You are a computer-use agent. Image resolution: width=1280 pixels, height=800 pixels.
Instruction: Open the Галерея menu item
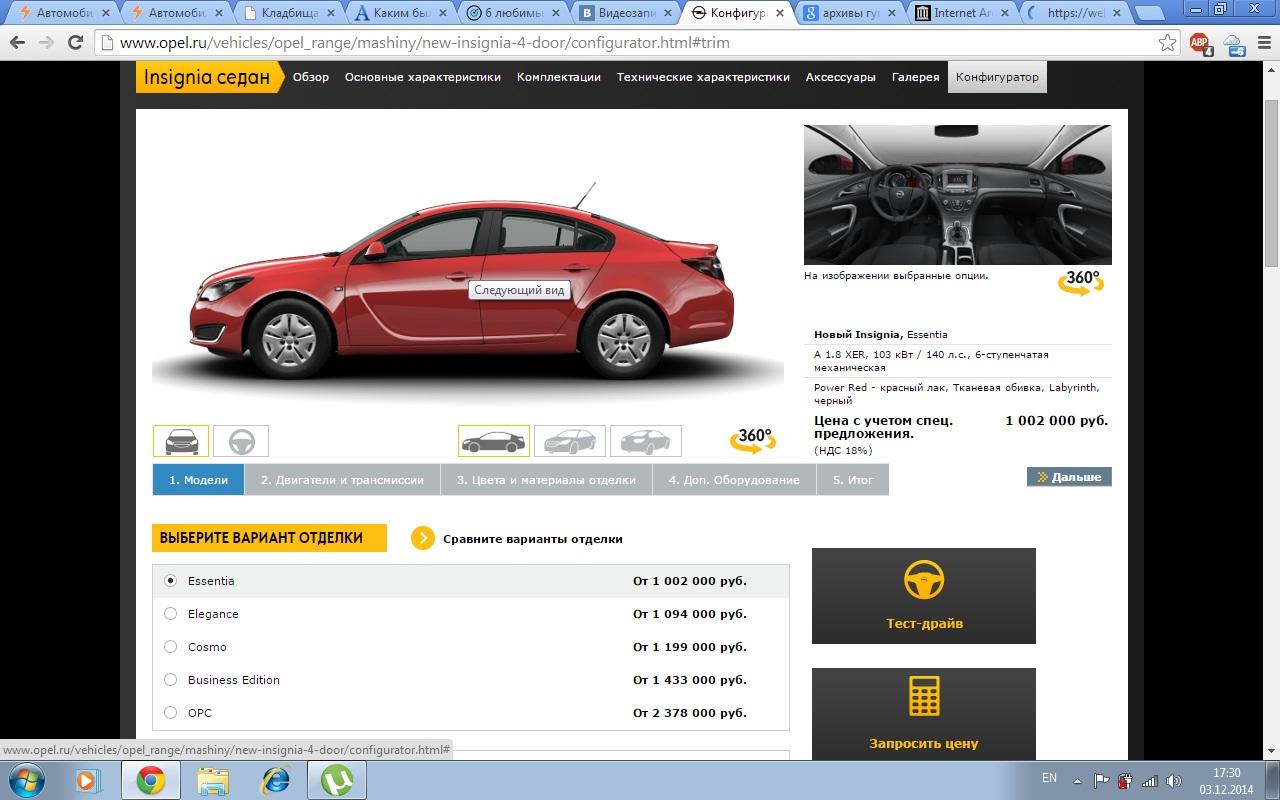(x=916, y=77)
